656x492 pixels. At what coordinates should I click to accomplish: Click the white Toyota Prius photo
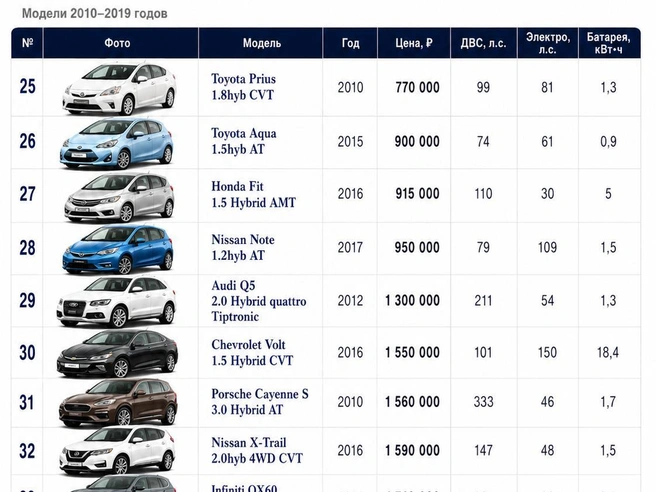[119, 89]
